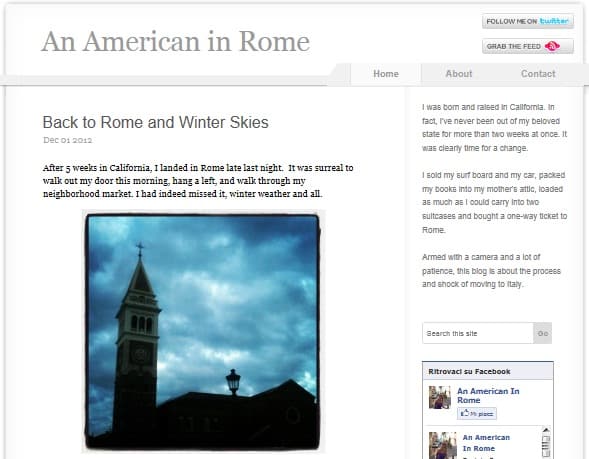The height and width of the screenshot is (459, 589).
Task: Open the Back to Rome and Winter Skies post
Action: click(156, 122)
